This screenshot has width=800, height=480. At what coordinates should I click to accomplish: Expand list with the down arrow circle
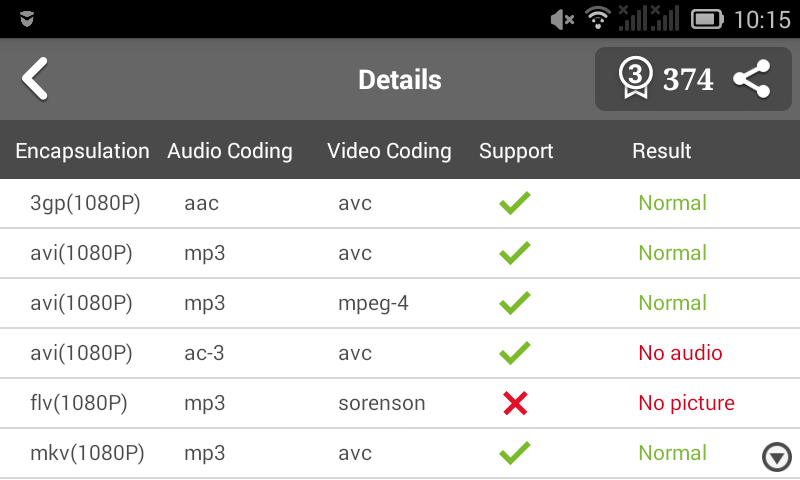[776, 457]
